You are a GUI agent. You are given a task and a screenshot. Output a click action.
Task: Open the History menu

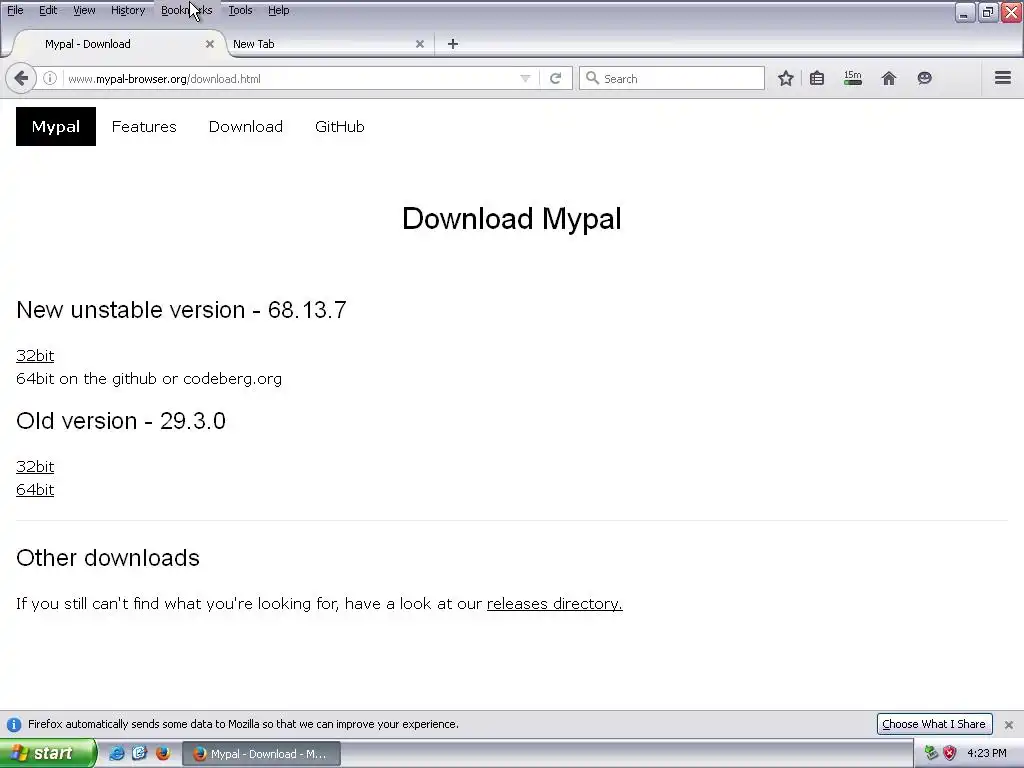pos(128,10)
